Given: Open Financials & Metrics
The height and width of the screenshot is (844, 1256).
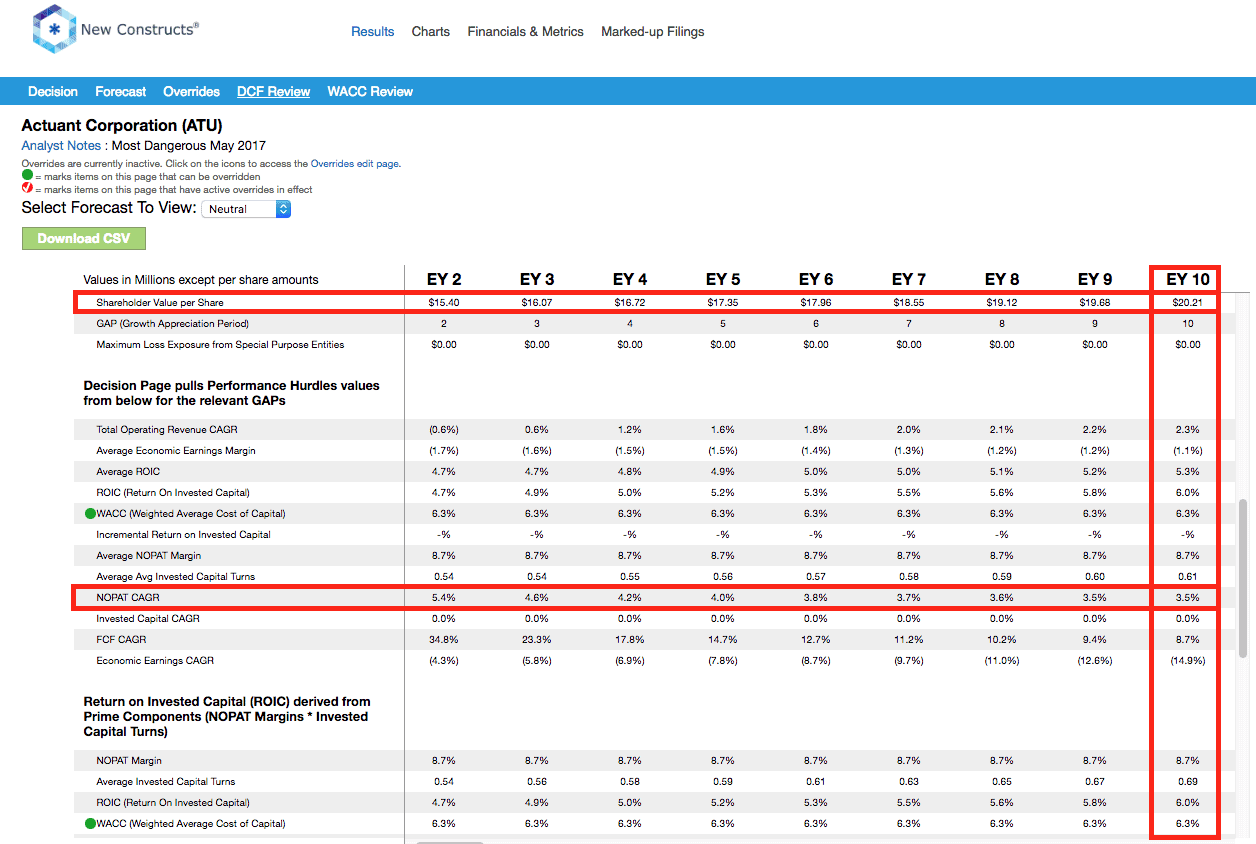Looking at the screenshot, I should click(x=526, y=32).
